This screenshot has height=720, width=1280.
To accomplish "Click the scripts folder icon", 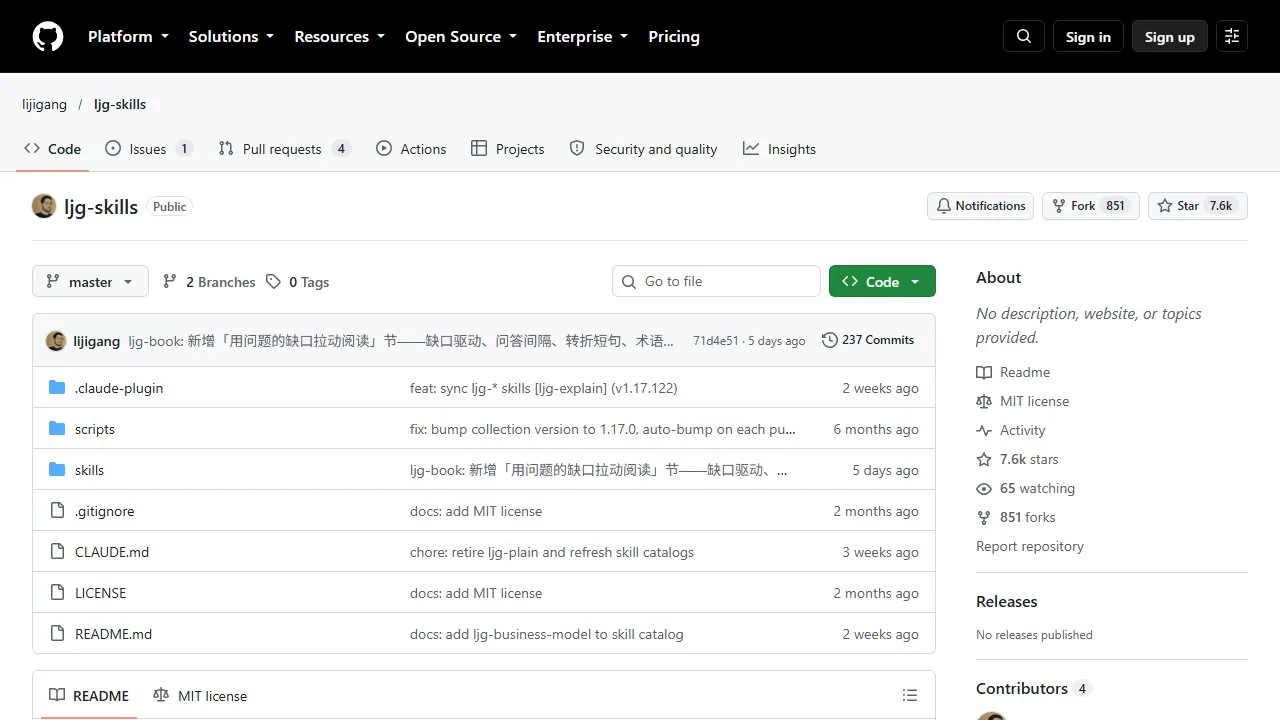I will coord(57,429).
